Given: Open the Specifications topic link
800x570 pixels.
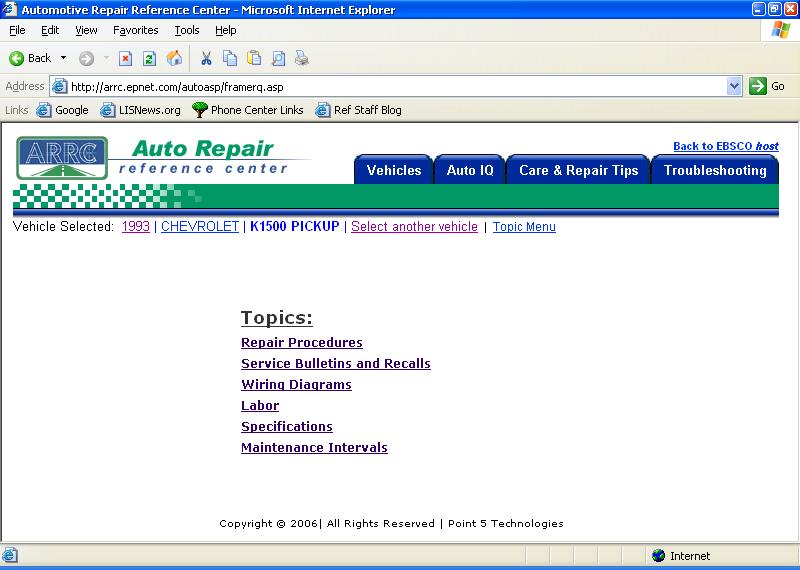Looking at the screenshot, I should point(287,426).
